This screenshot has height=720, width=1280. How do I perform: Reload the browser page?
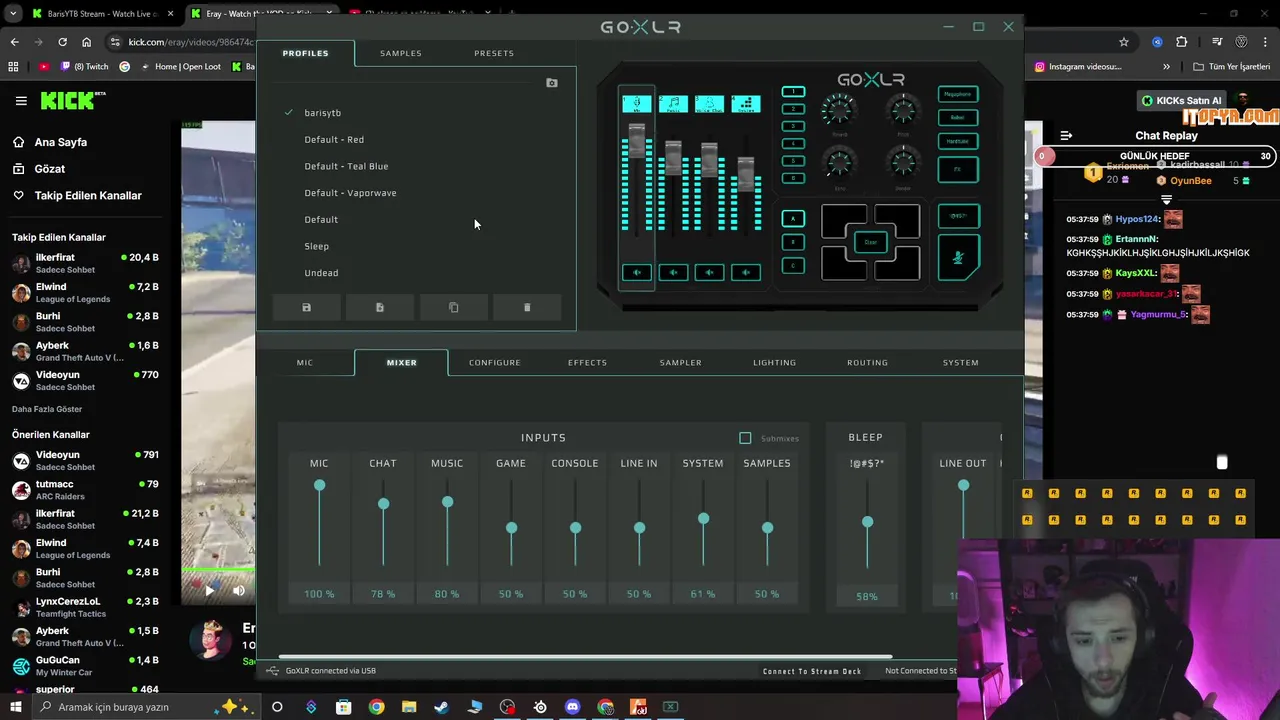tap(62, 42)
